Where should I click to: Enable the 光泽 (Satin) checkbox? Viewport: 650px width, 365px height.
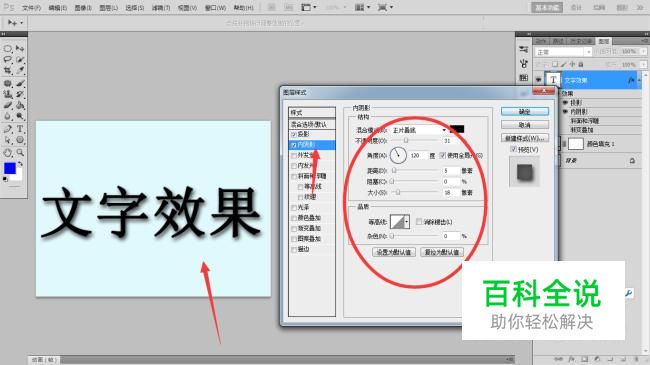[294, 207]
